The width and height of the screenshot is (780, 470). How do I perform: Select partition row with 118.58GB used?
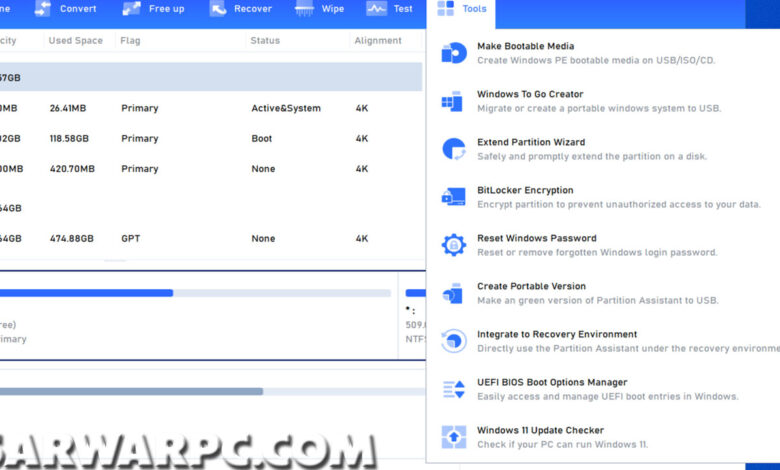coord(211,138)
